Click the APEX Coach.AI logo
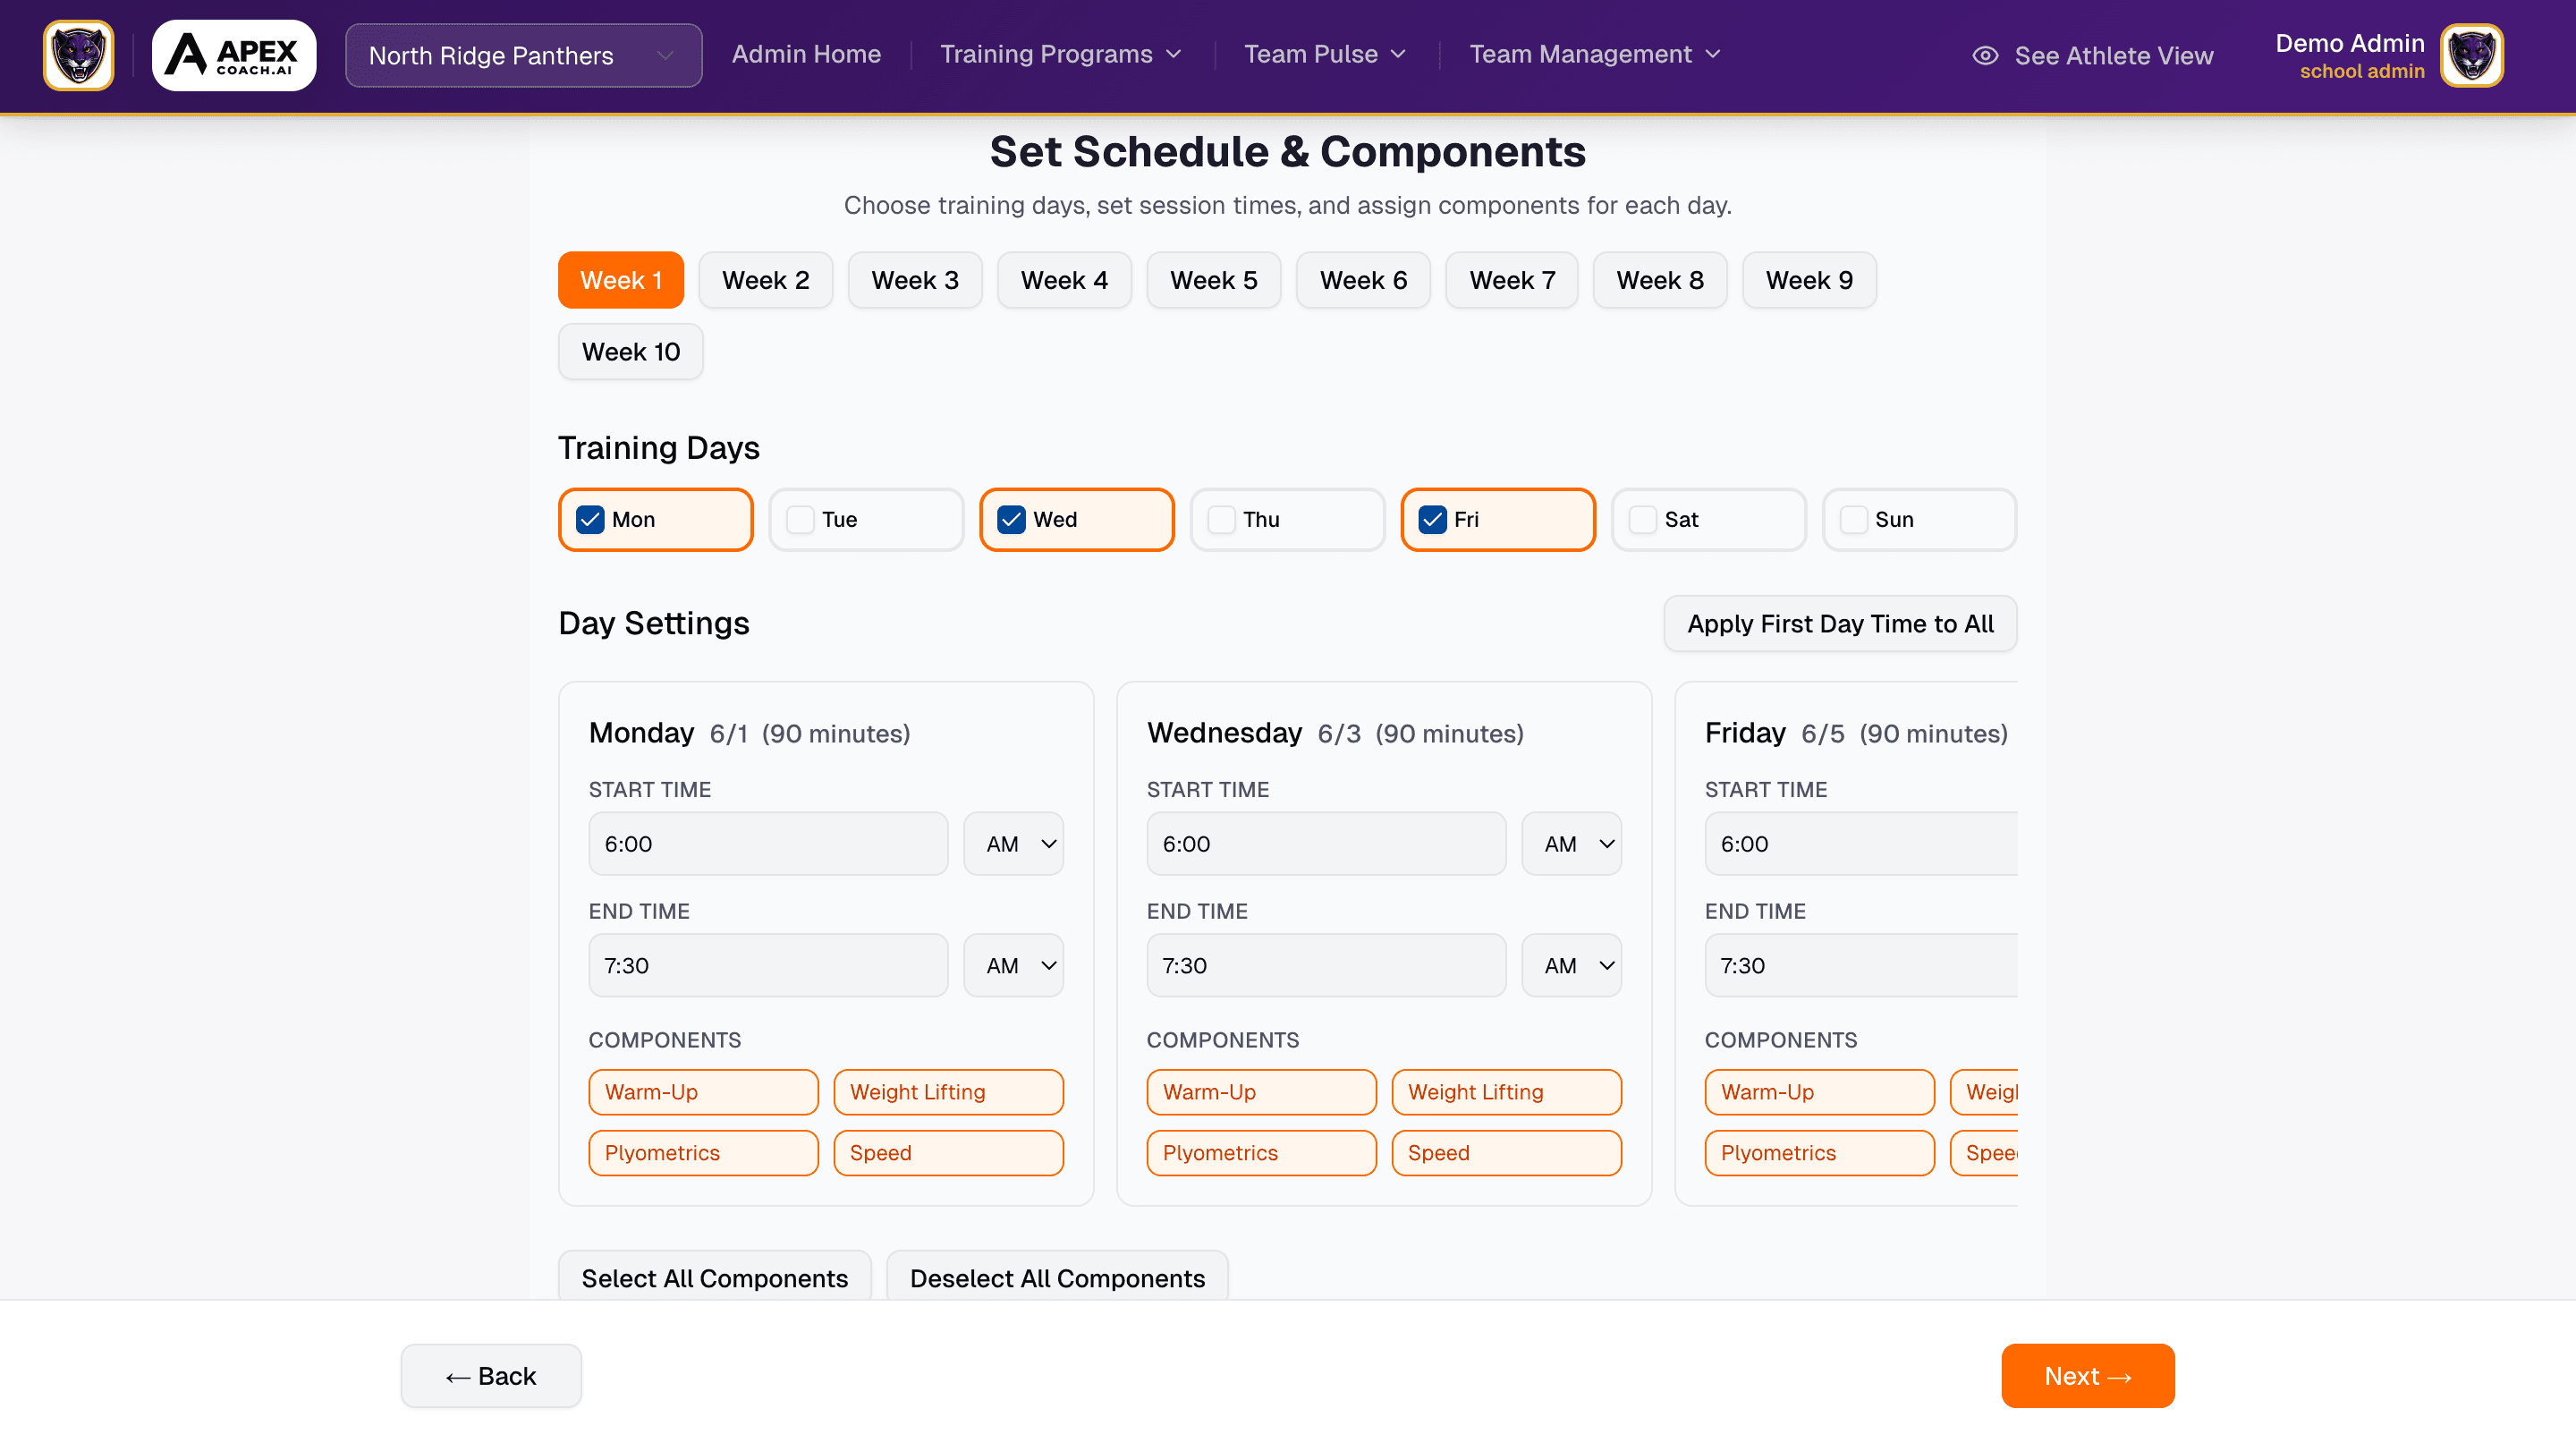 (233, 55)
